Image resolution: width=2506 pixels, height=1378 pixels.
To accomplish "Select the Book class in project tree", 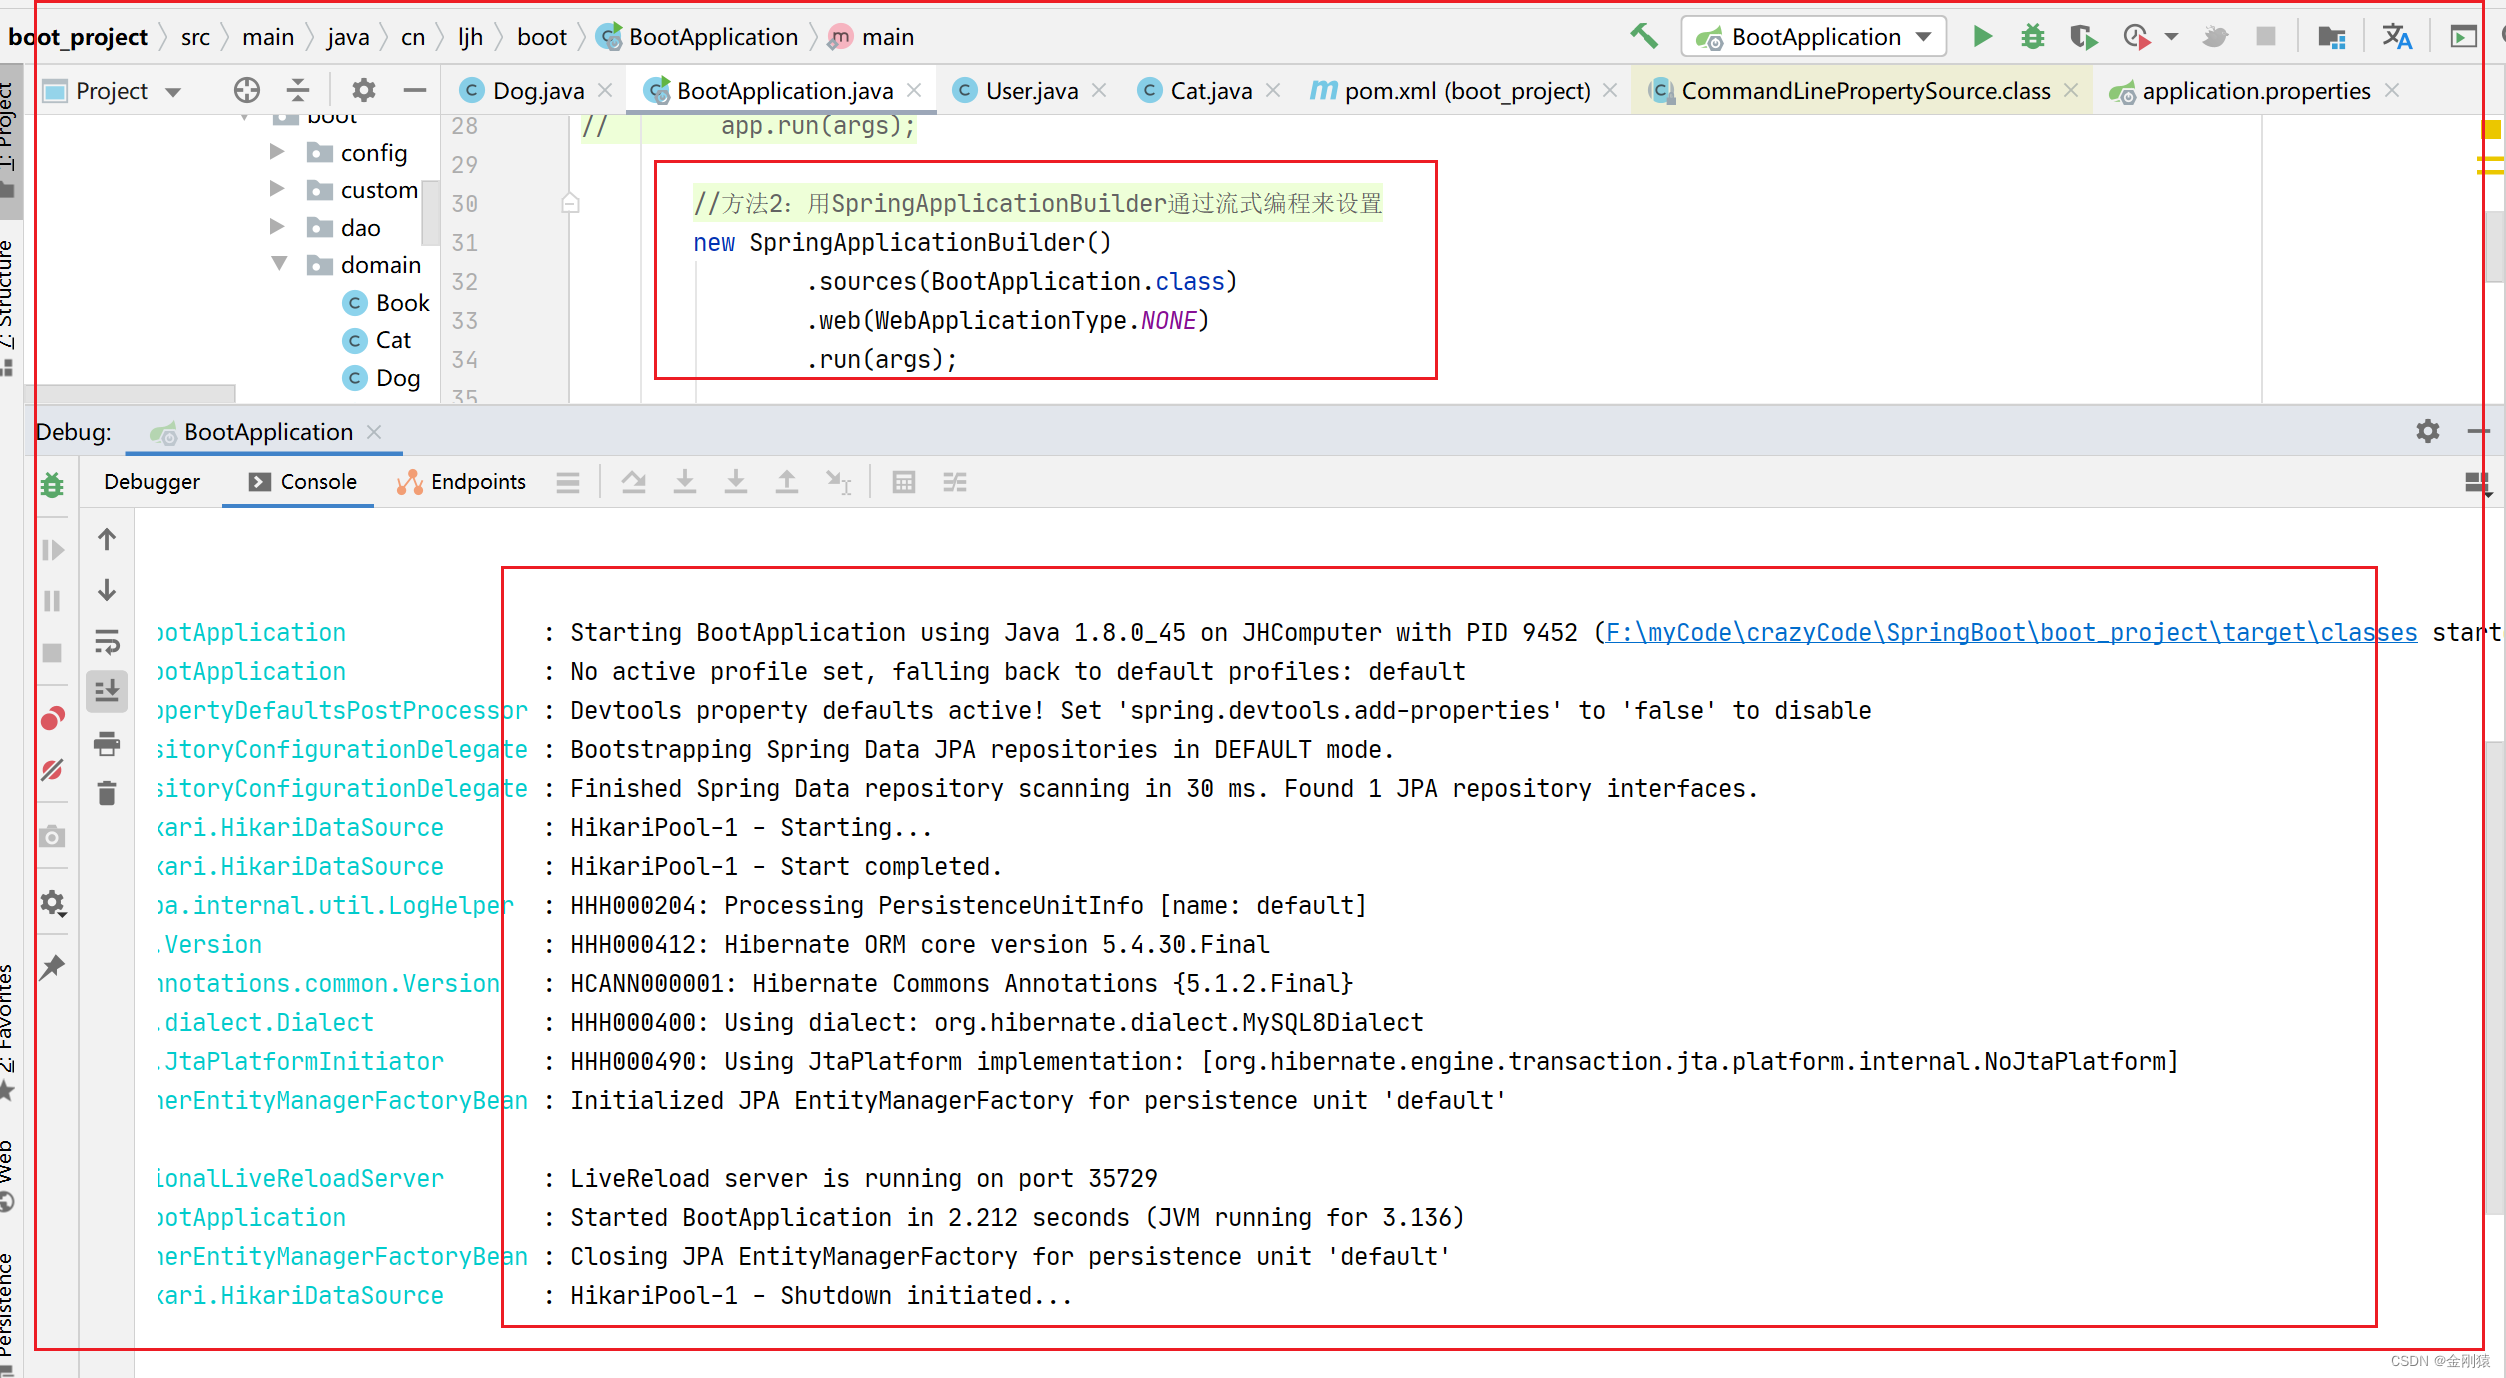I will pos(386,303).
